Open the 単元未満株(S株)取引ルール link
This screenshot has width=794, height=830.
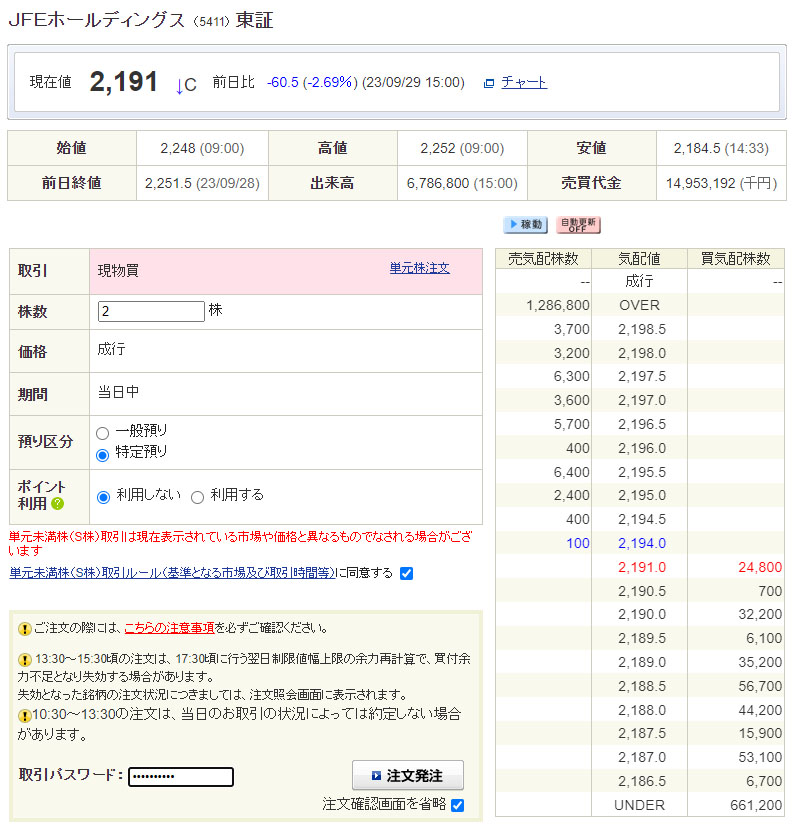tap(172, 573)
